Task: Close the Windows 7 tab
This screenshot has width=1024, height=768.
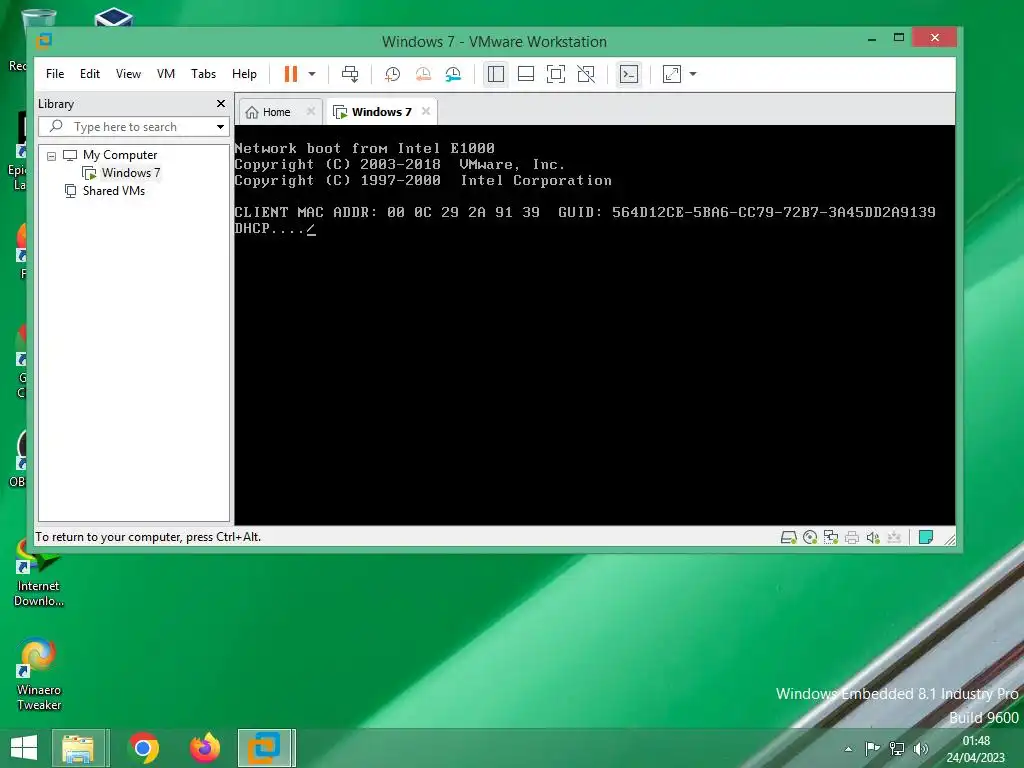Action: click(x=426, y=112)
